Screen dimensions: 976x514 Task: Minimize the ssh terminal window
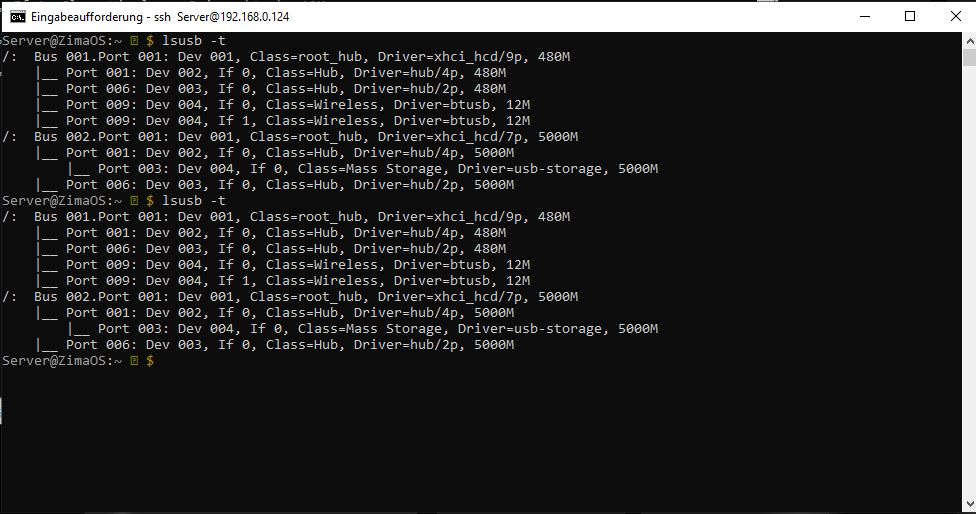point(863,16)
